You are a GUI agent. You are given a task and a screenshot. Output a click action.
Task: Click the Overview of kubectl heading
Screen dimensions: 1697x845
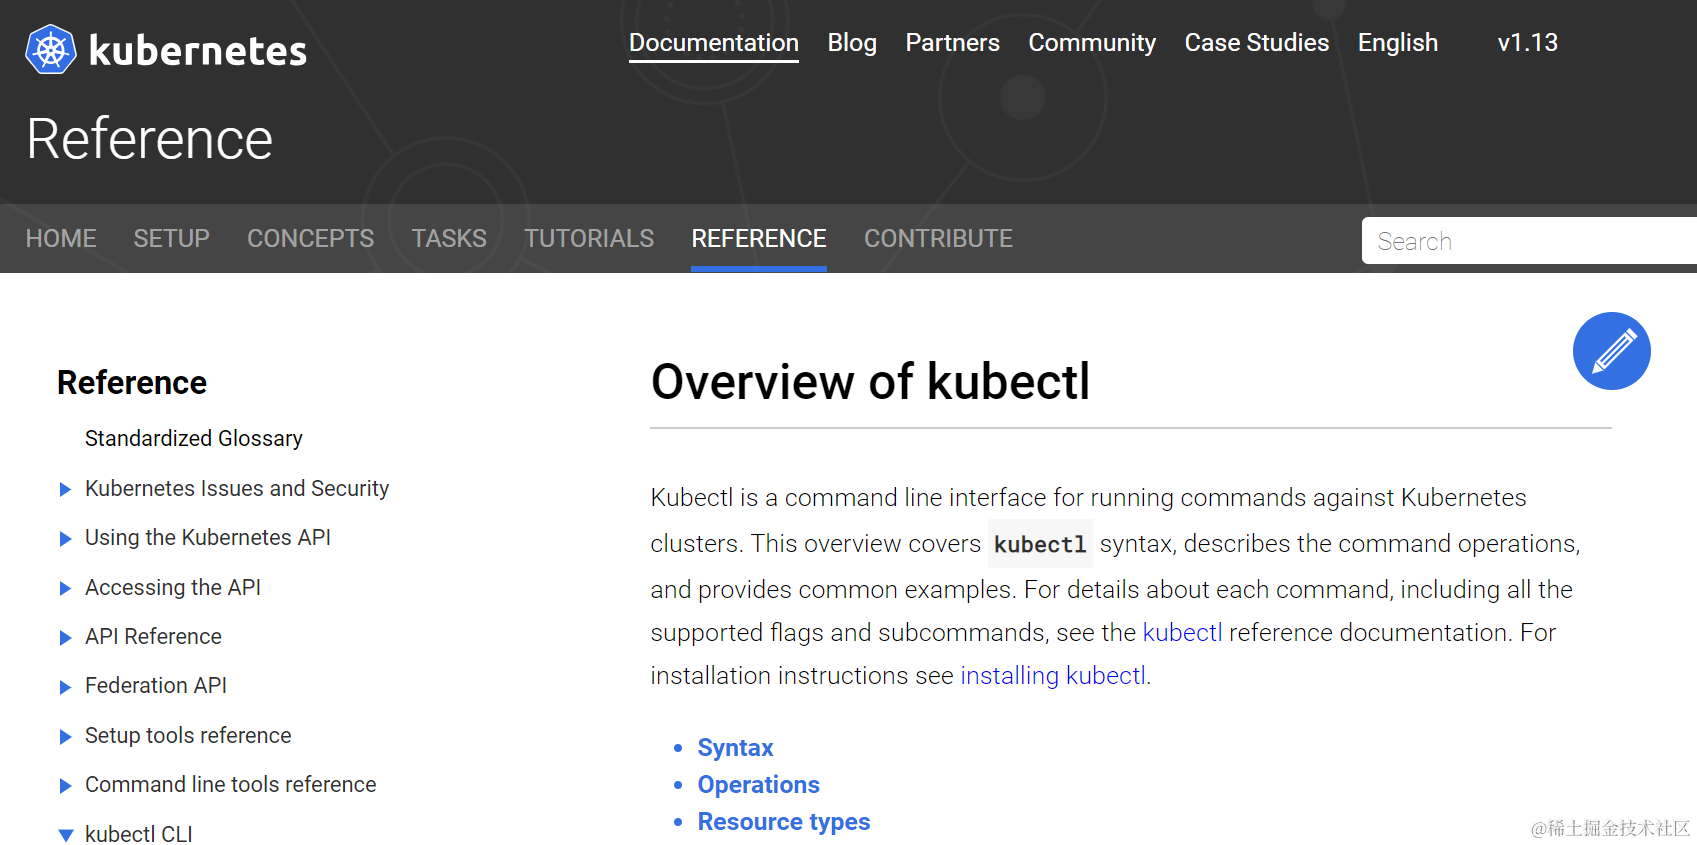(870, 381)
